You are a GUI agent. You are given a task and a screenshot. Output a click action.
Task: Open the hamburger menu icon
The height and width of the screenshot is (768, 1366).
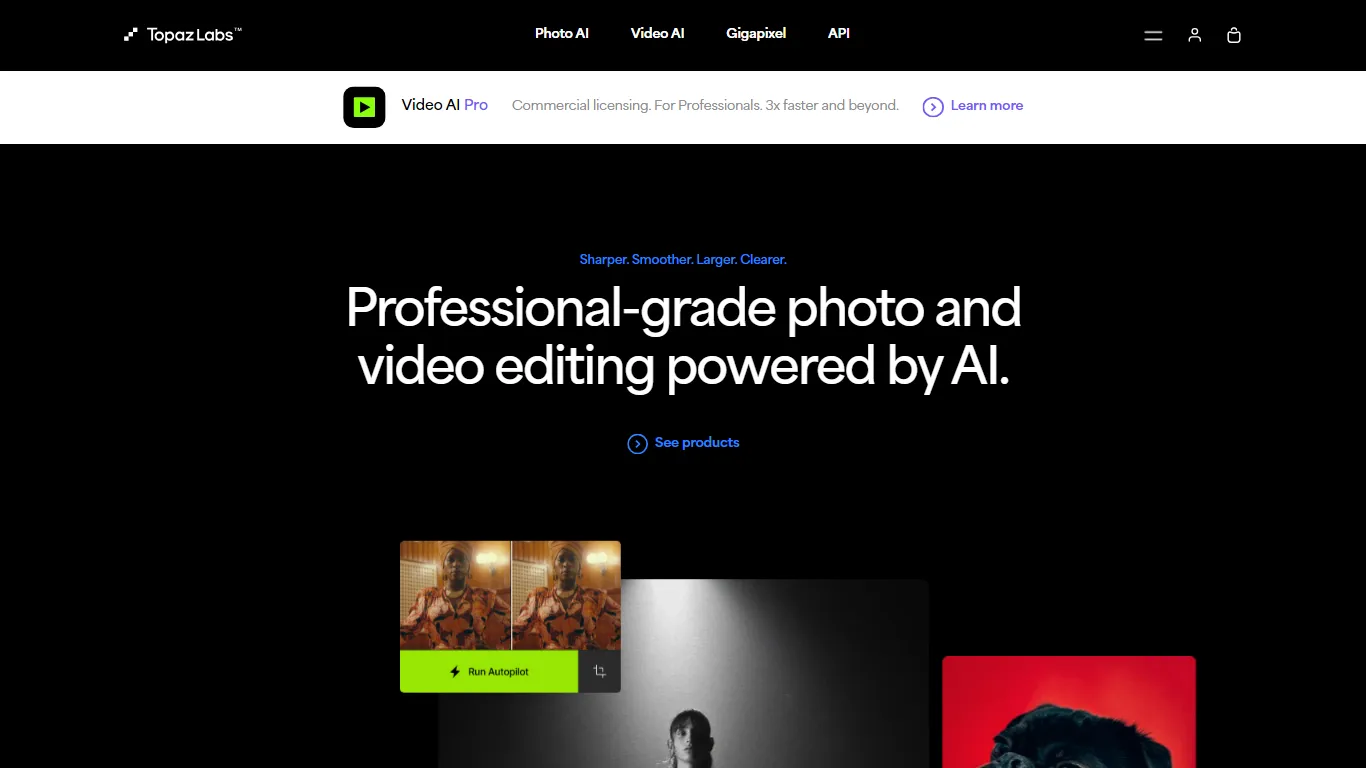[x=1153, y=35]
